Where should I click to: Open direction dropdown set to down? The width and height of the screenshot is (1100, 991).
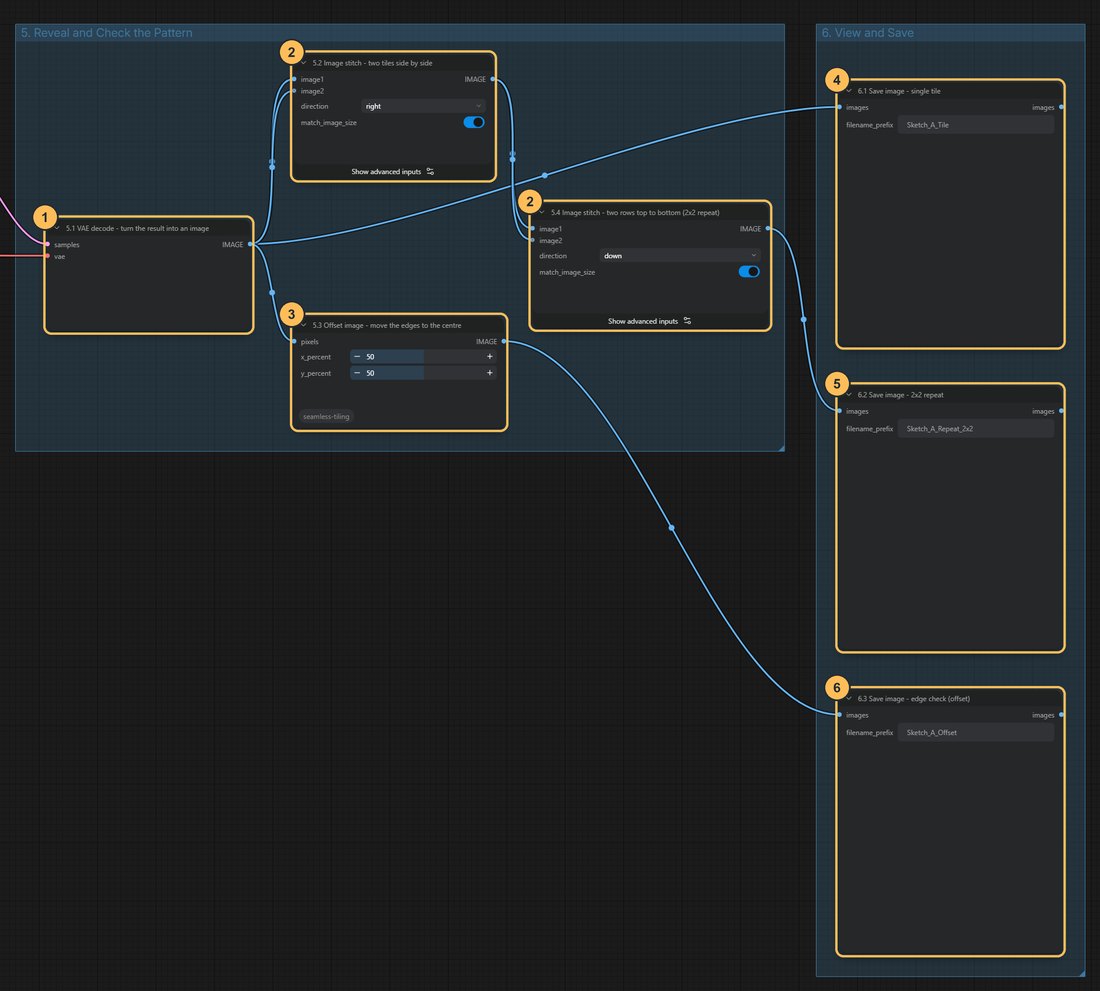[680, 255]
